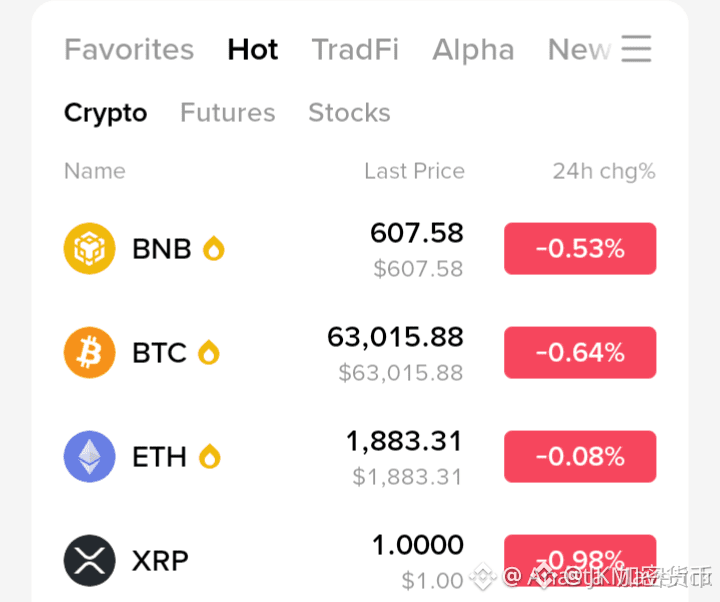Sort by 24h chg% column header
The width and height of the screenshot is (720, 602).
[604, 172]
